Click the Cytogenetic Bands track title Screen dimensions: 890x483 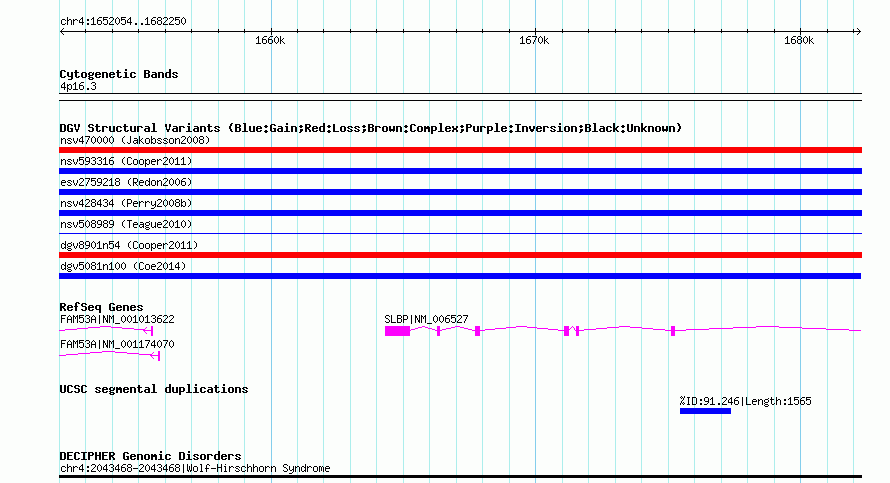[119, 74]
